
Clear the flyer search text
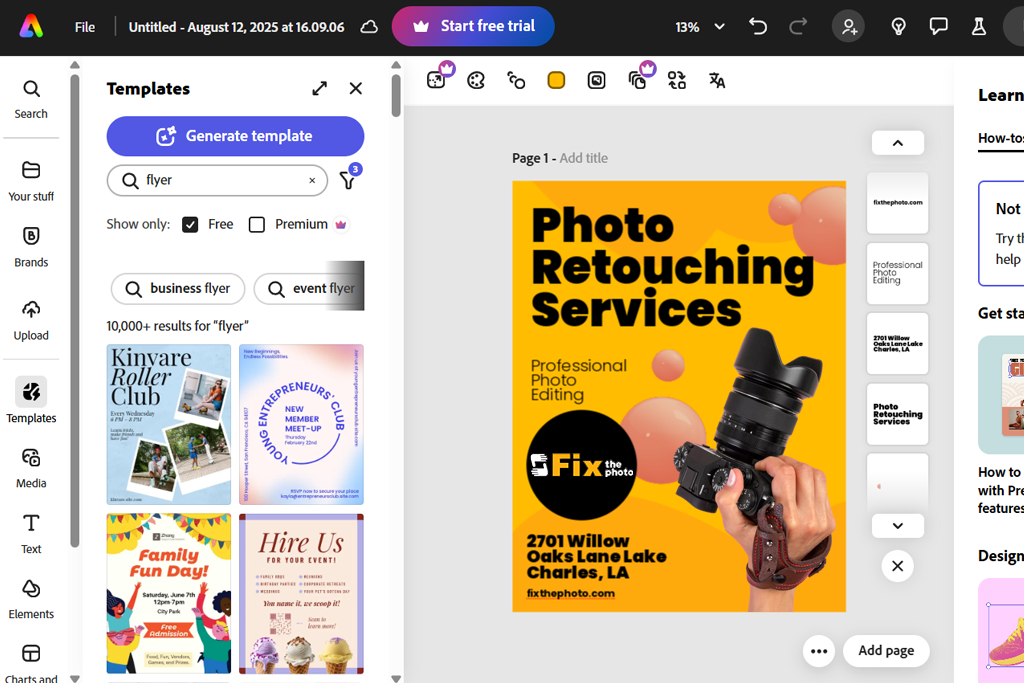tap(312, 180)
